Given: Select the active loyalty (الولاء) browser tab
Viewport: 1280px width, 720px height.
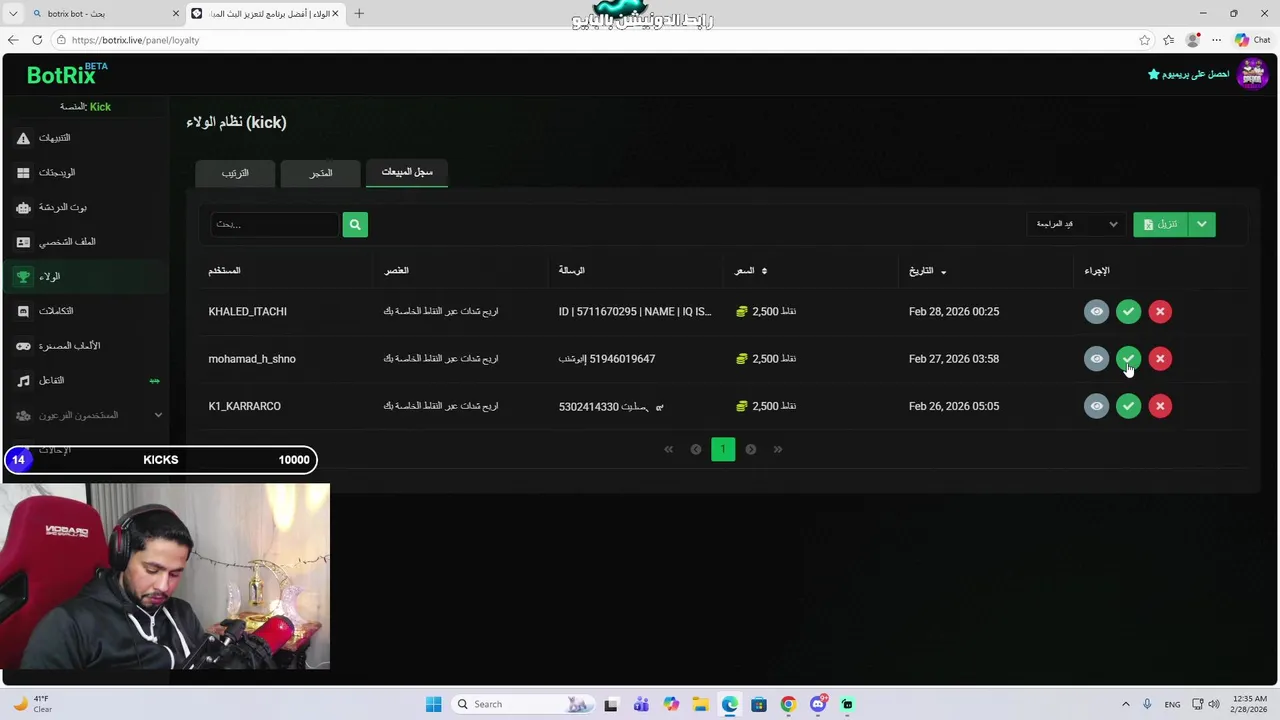Looking at the screenshot, I should click(x=265, y=14).
